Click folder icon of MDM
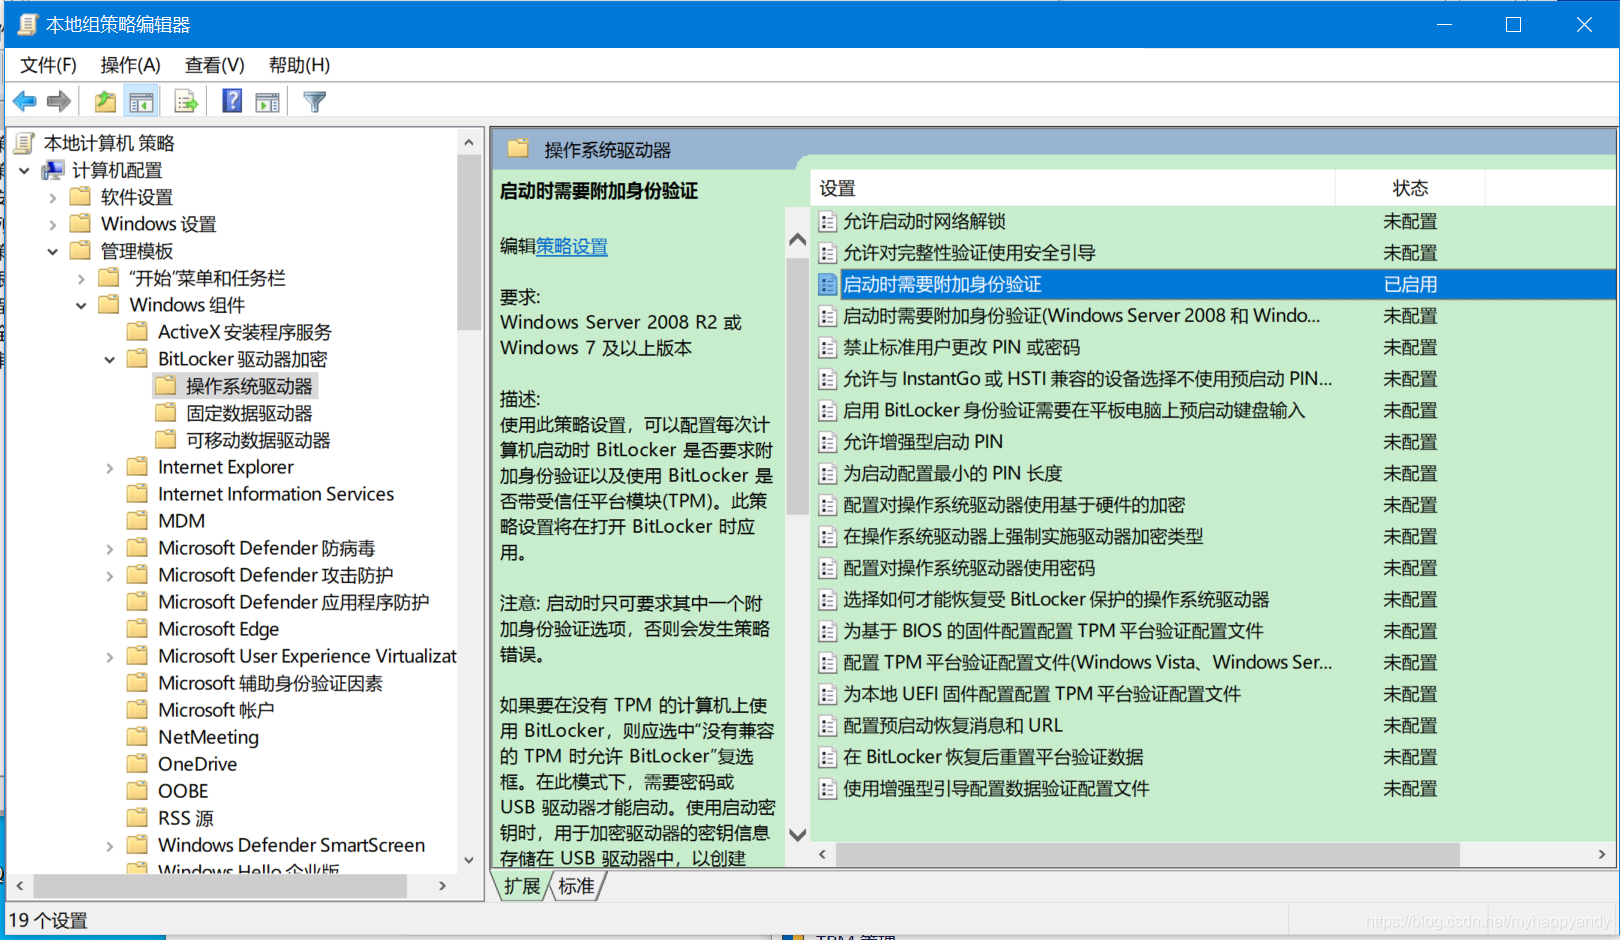This screenshot has width=1620, height=940. 138,521
